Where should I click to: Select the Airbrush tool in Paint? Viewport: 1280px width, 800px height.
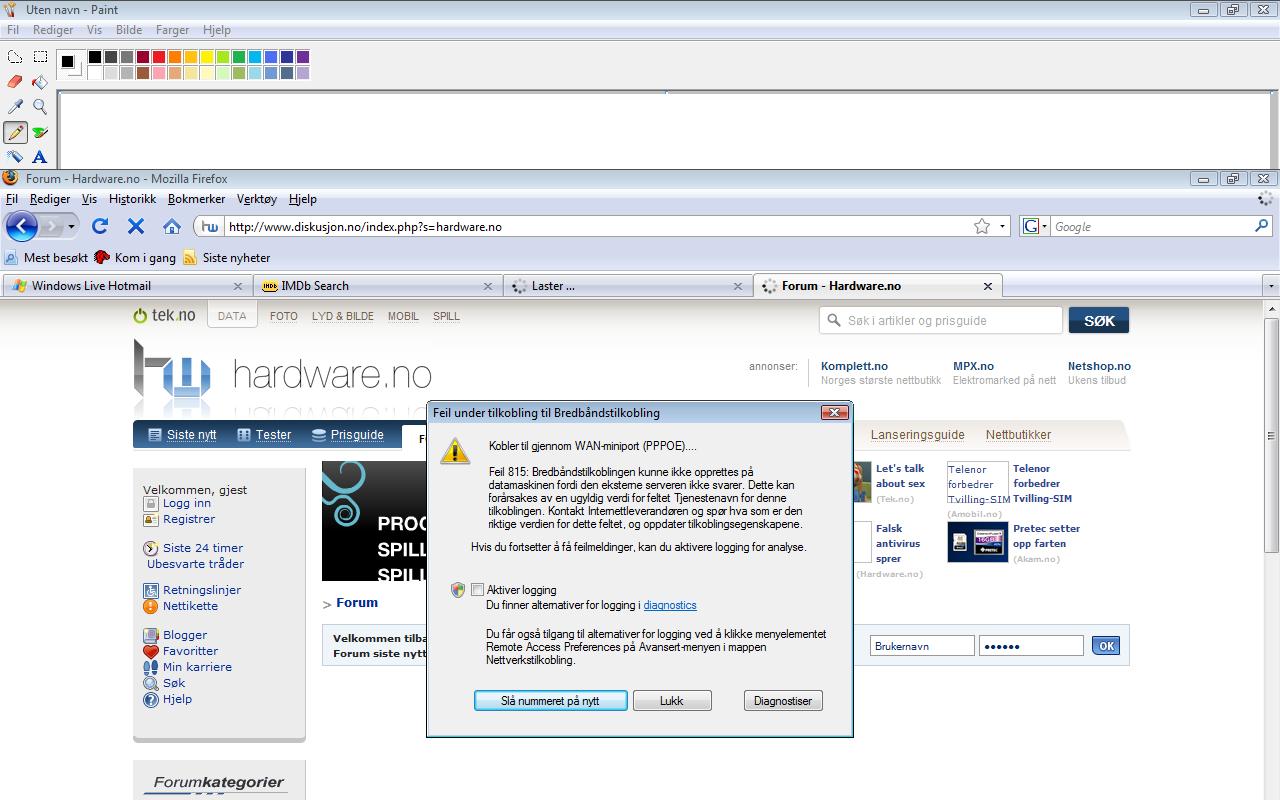point(15,156)
